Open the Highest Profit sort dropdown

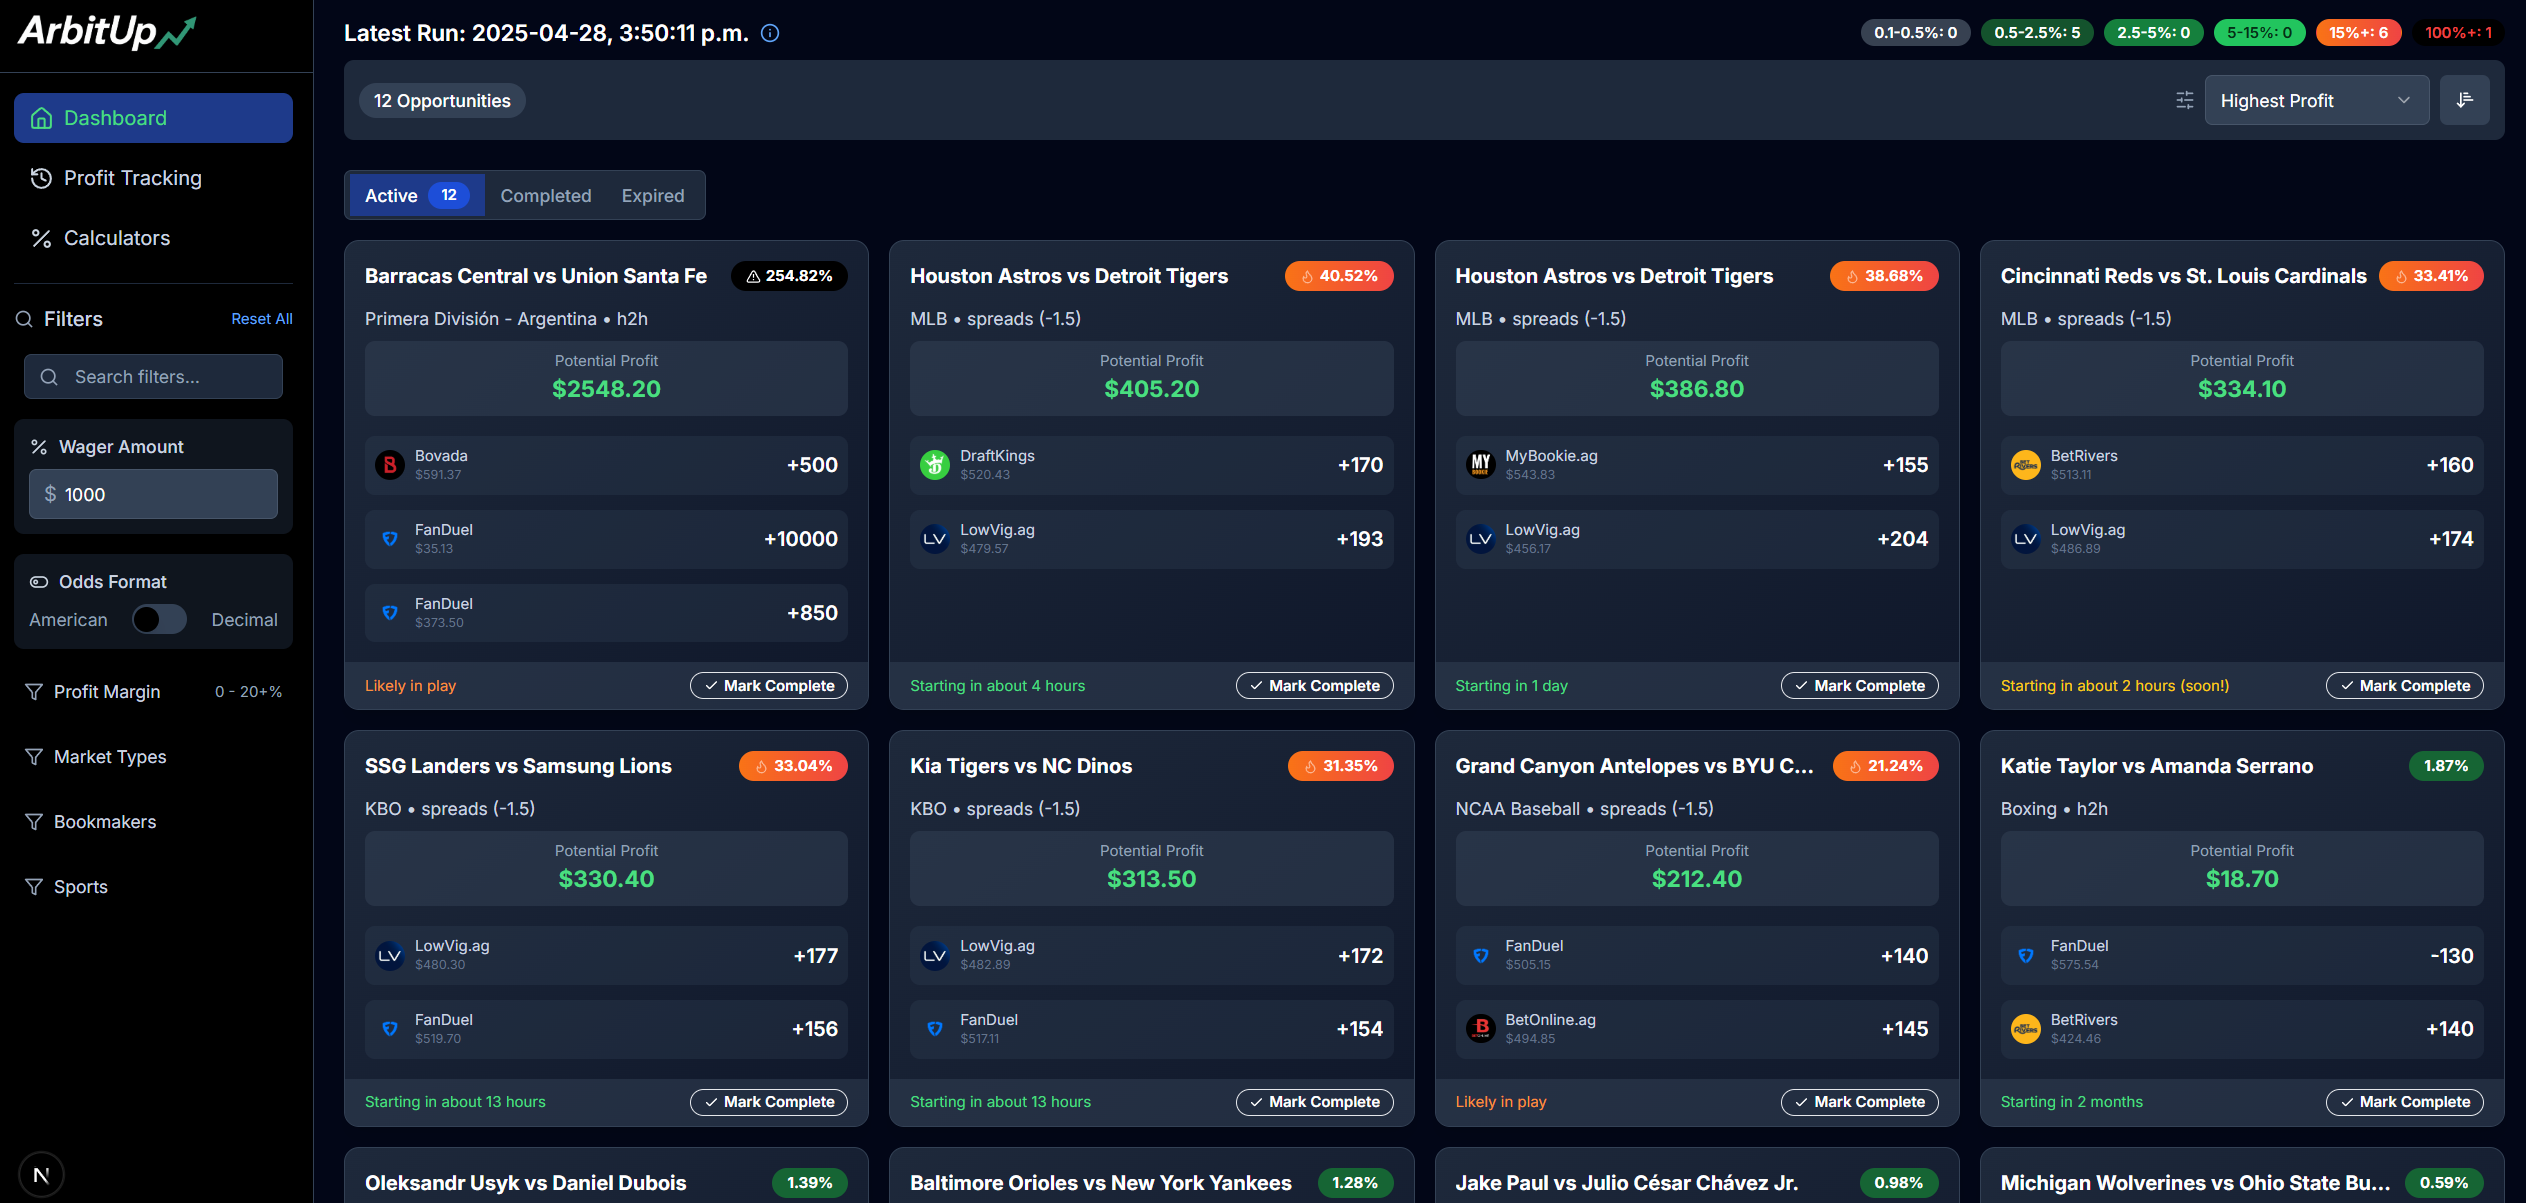coord(2316,100)
